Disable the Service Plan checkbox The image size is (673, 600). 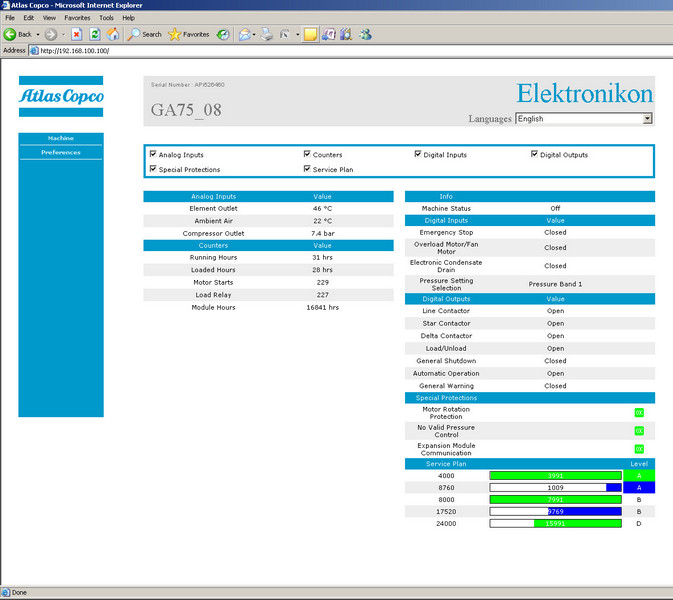pos(307,169)
